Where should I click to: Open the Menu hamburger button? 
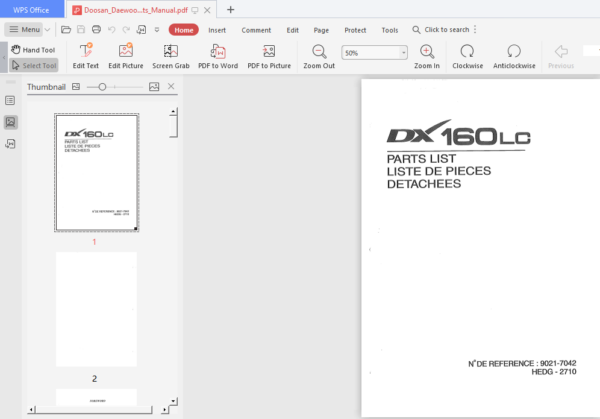[24, 29]
